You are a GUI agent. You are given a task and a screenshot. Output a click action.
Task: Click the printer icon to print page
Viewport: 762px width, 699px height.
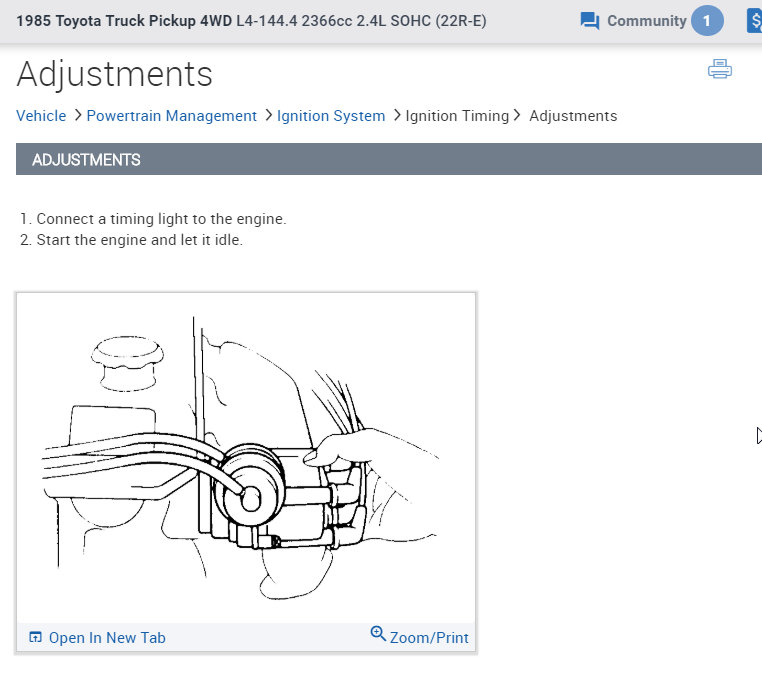(x=720, y=69)
